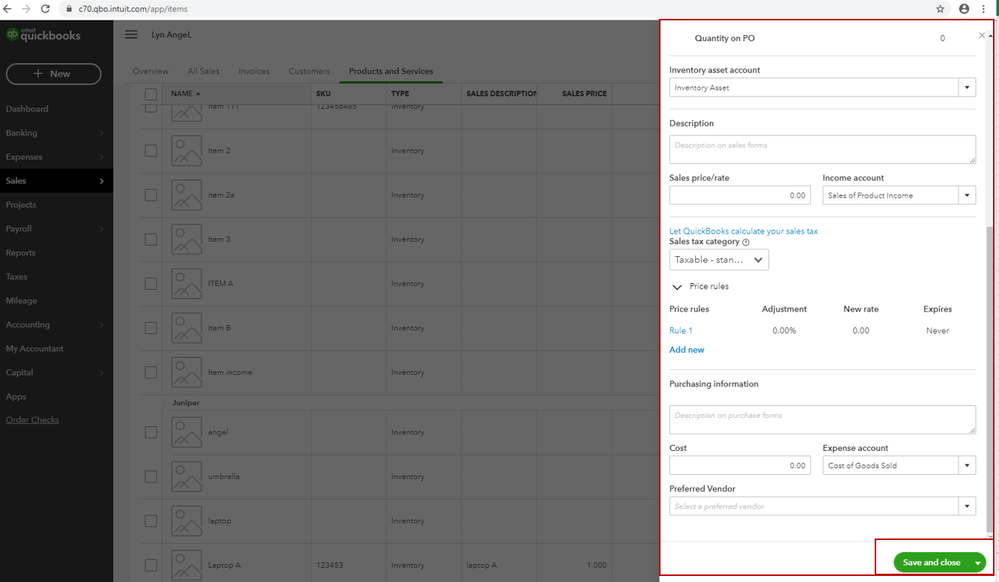This screenshot has width=999, height=582.
Task: Close the product panel with the X
Action: (x=982, y=35)
